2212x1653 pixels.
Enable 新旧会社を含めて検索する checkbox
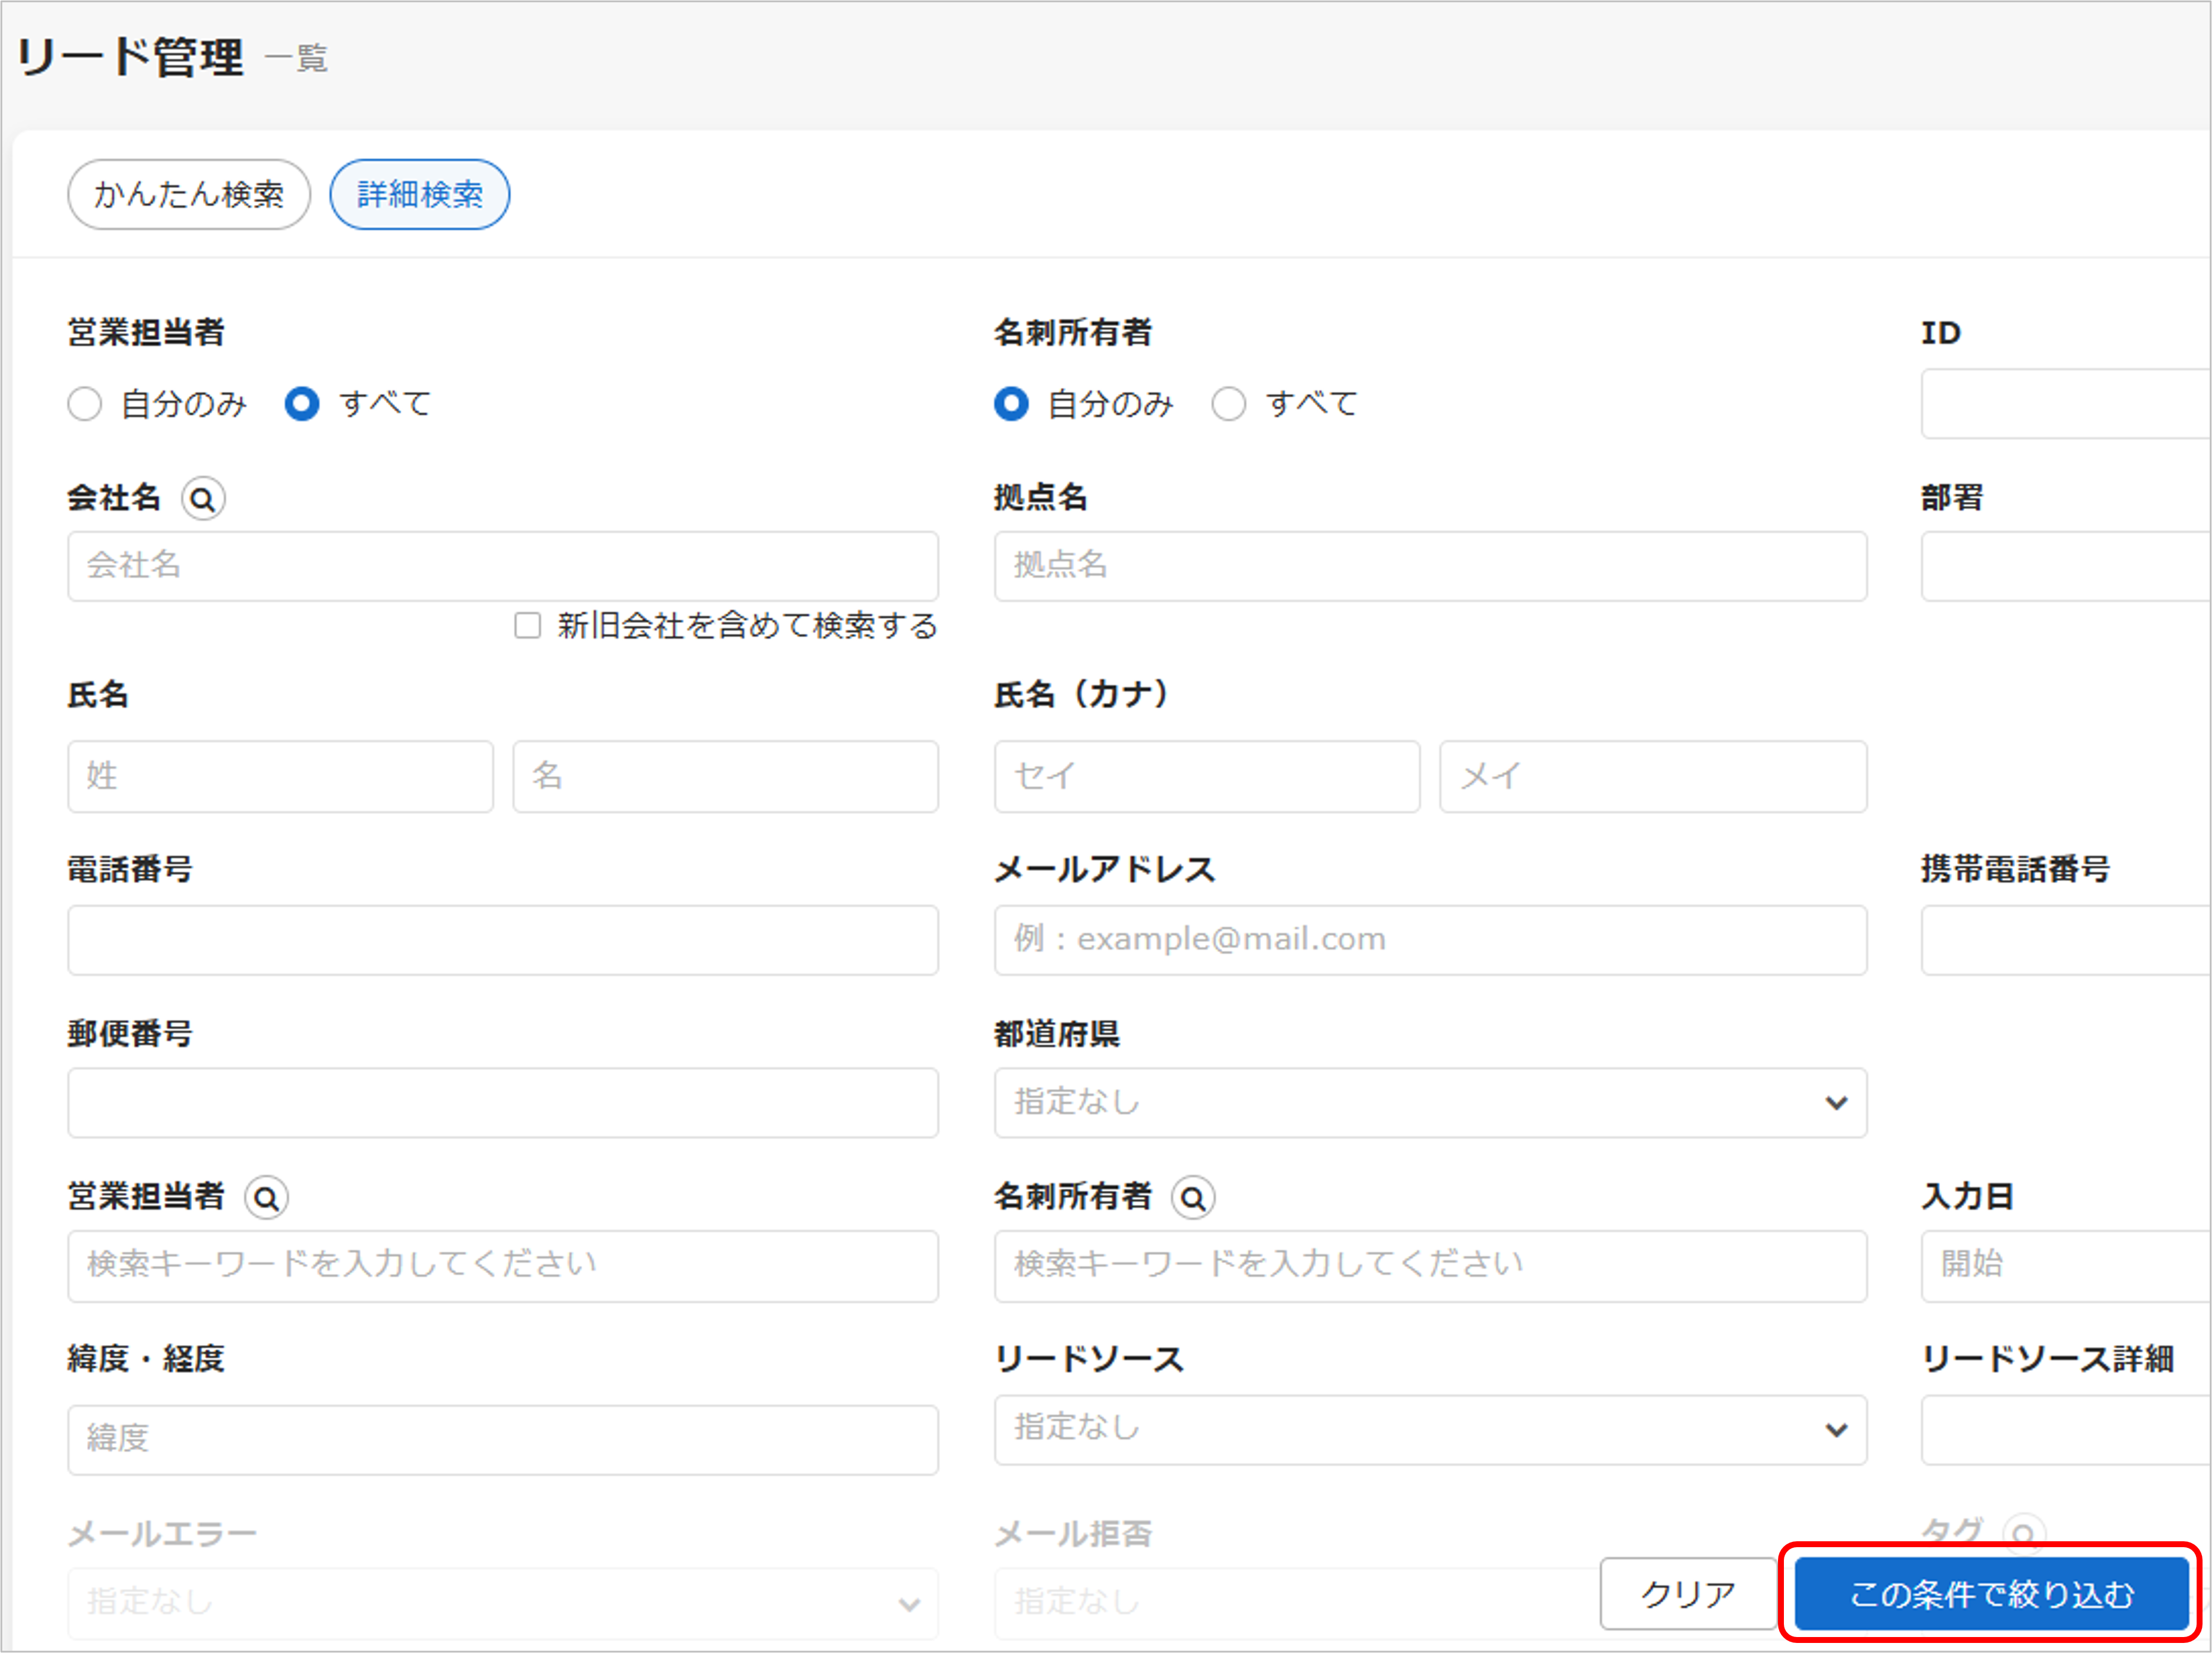527,625
